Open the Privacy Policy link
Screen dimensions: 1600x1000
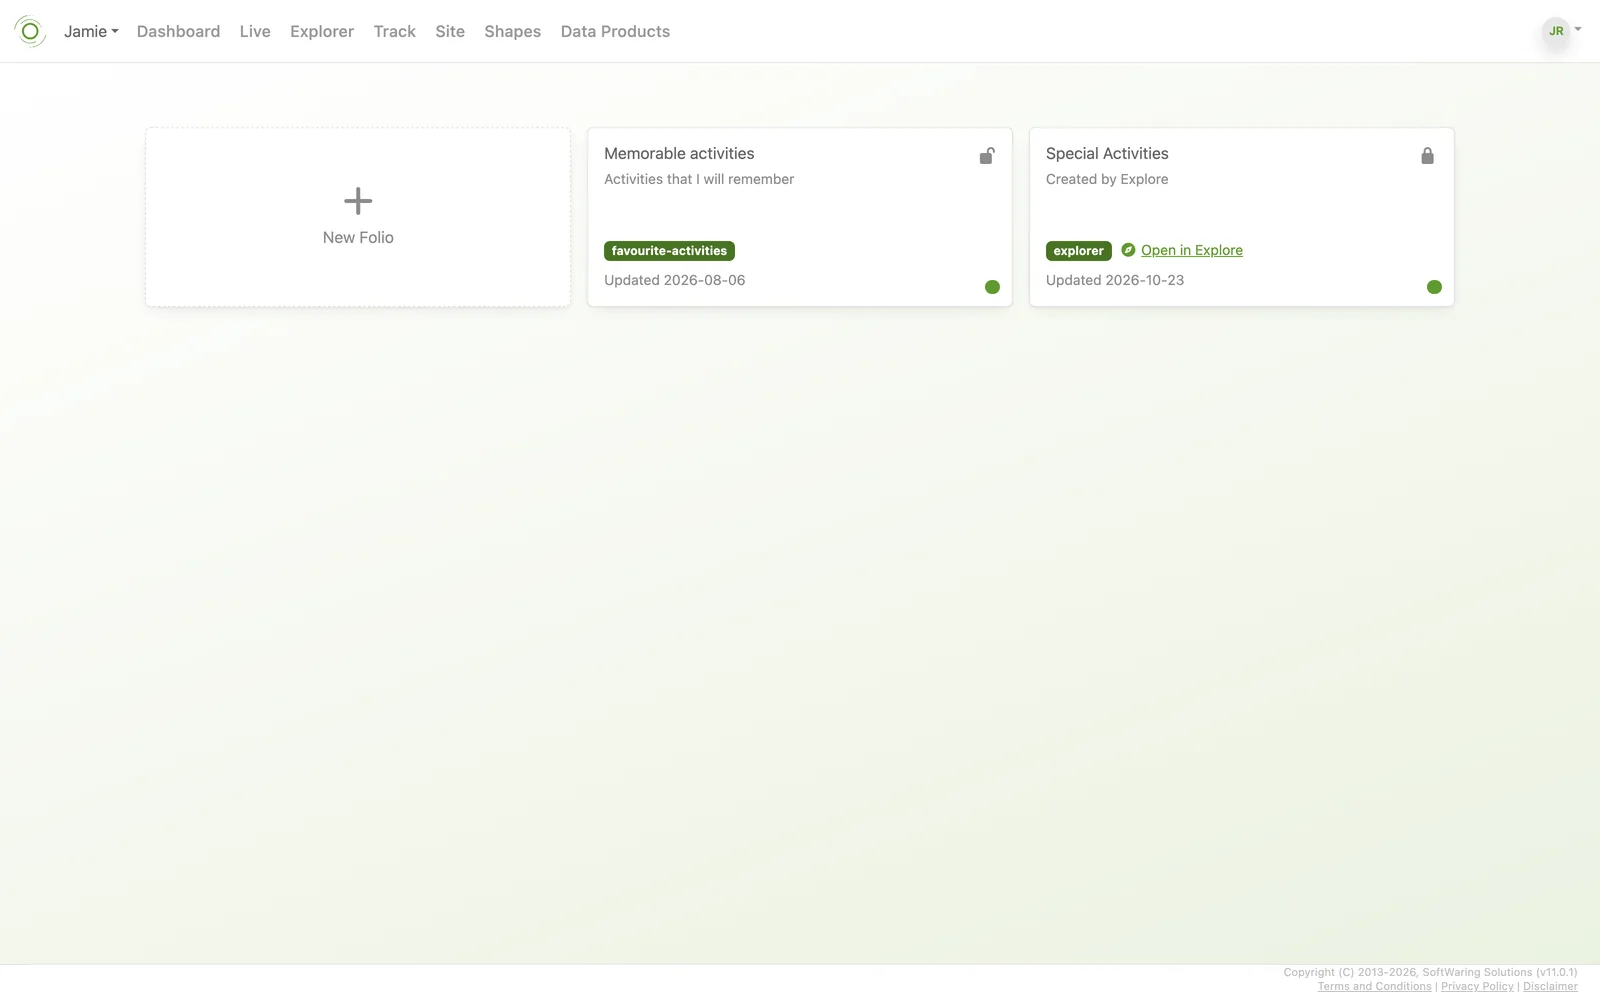click(1477, 986)
